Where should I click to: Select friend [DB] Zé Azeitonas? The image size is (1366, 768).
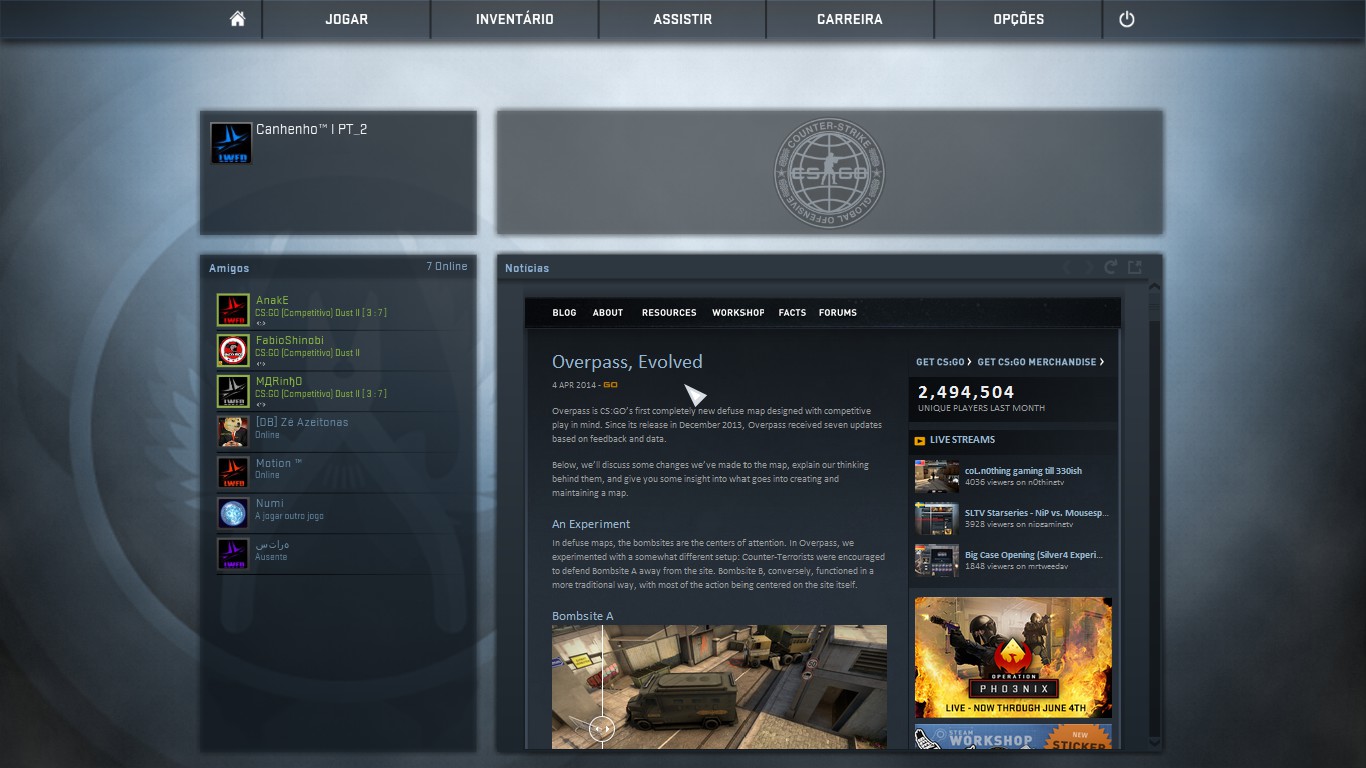coord(302,422)
